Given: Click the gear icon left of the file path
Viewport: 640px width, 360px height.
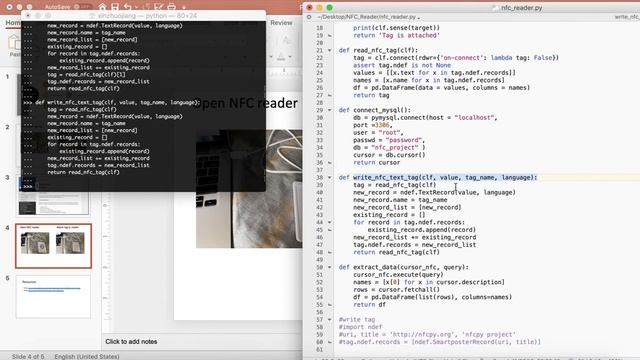Looking at the screenshot, I should [309, 17].
